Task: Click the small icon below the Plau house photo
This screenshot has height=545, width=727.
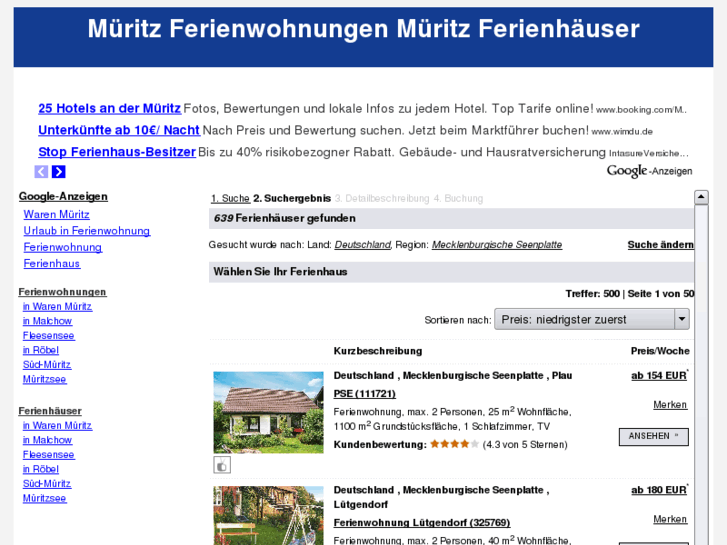Action: (222, 465)
